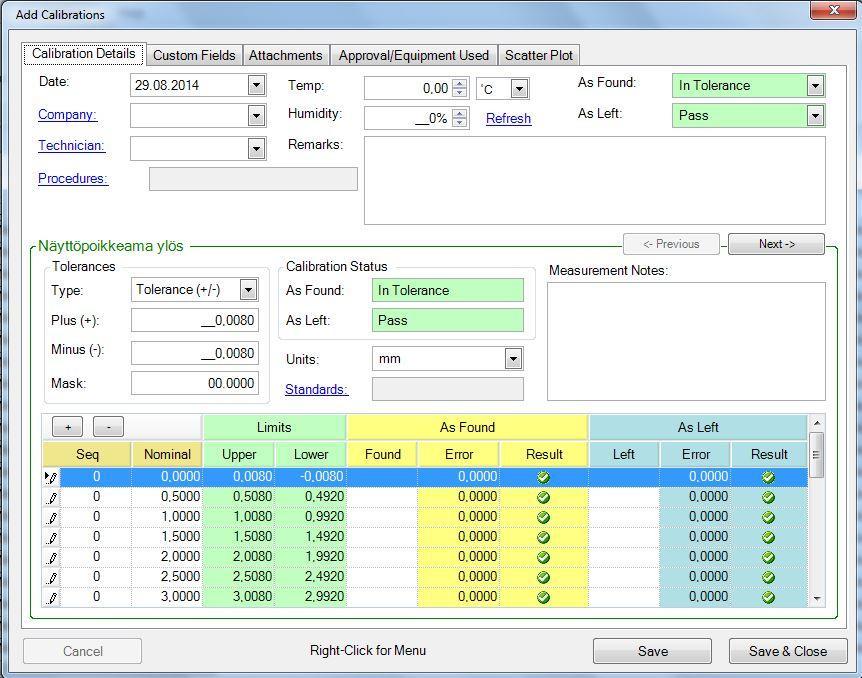Click the As Left result checkmark in the 1,0000 row

(769, 517)
